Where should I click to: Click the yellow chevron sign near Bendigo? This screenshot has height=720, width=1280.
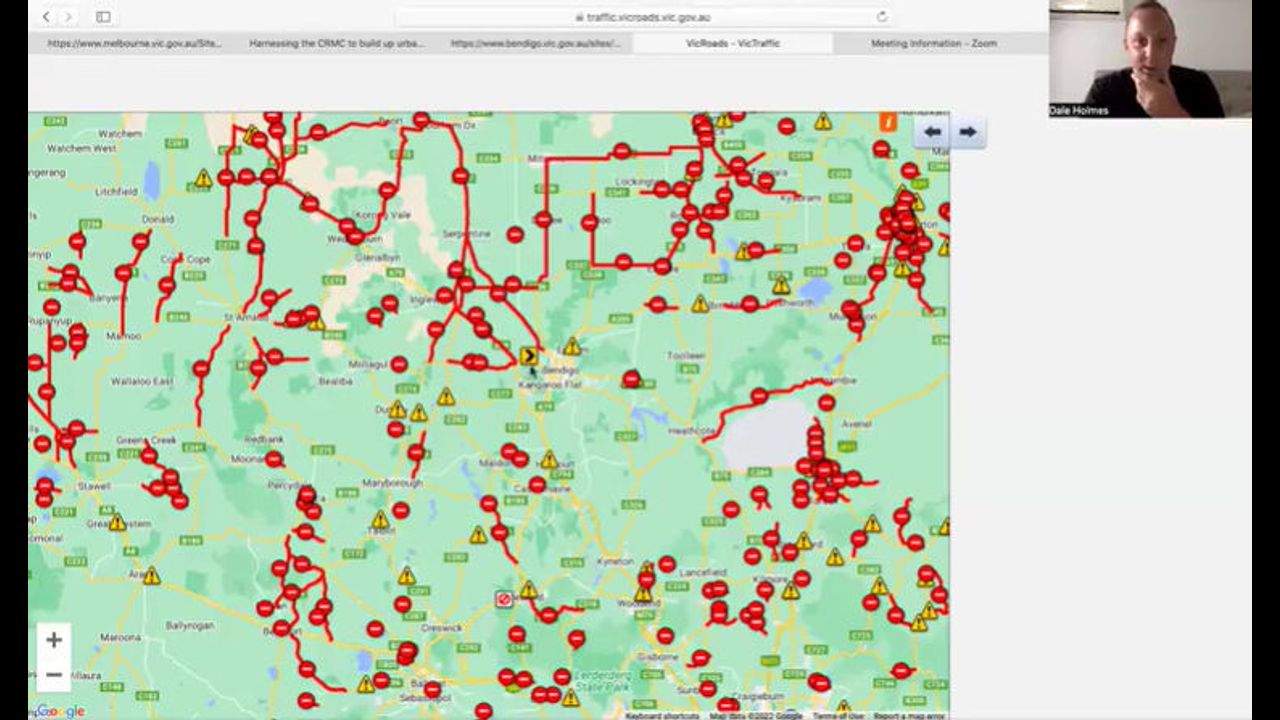pos(529,355)
